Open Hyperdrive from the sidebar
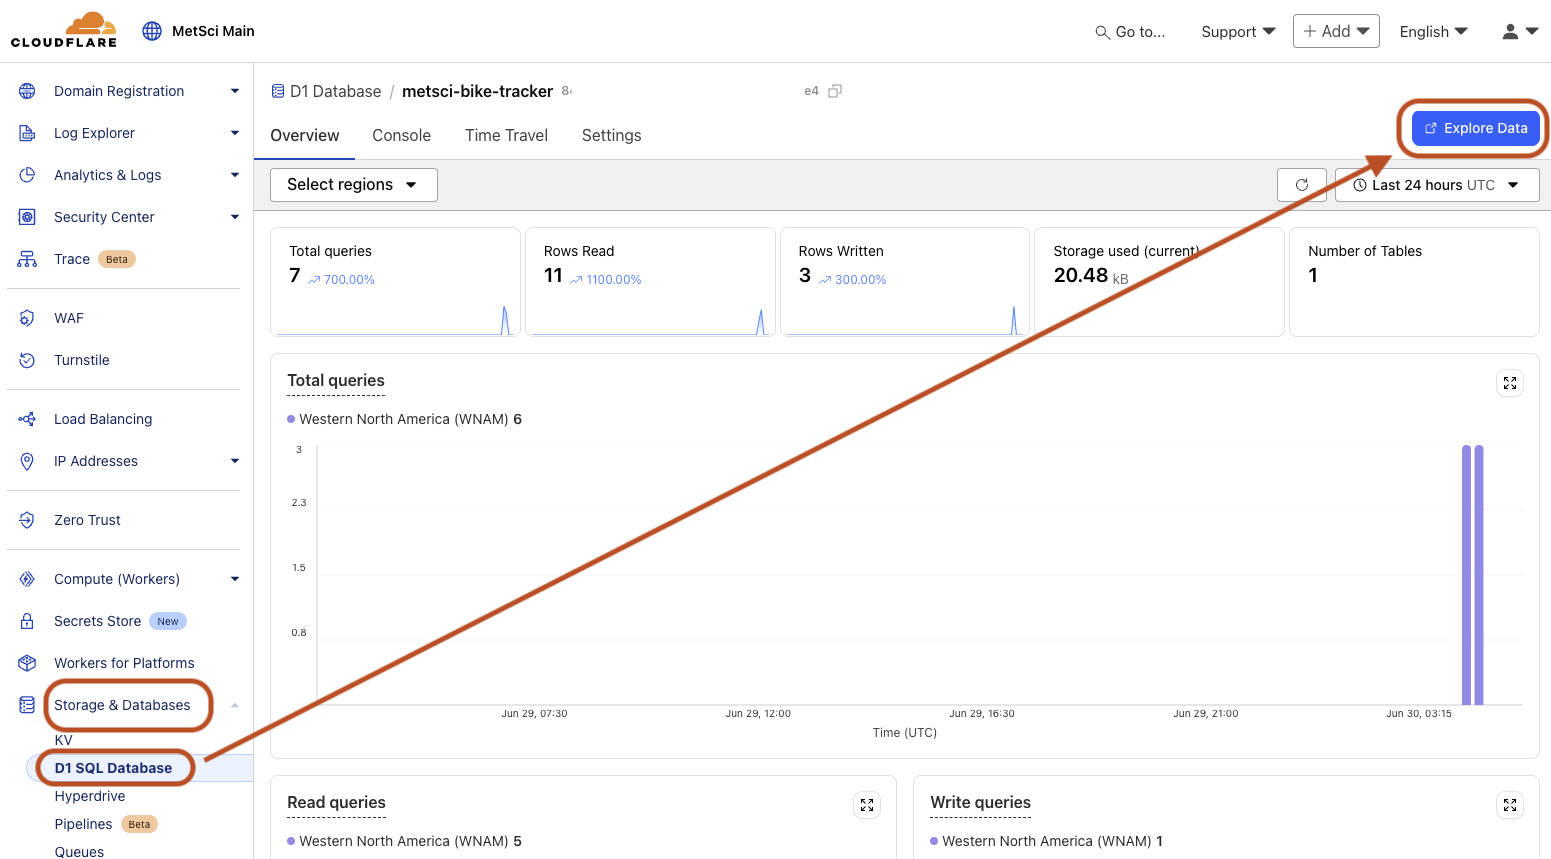1551x859 pixels. pyautogui.click(x=91, y=796)
